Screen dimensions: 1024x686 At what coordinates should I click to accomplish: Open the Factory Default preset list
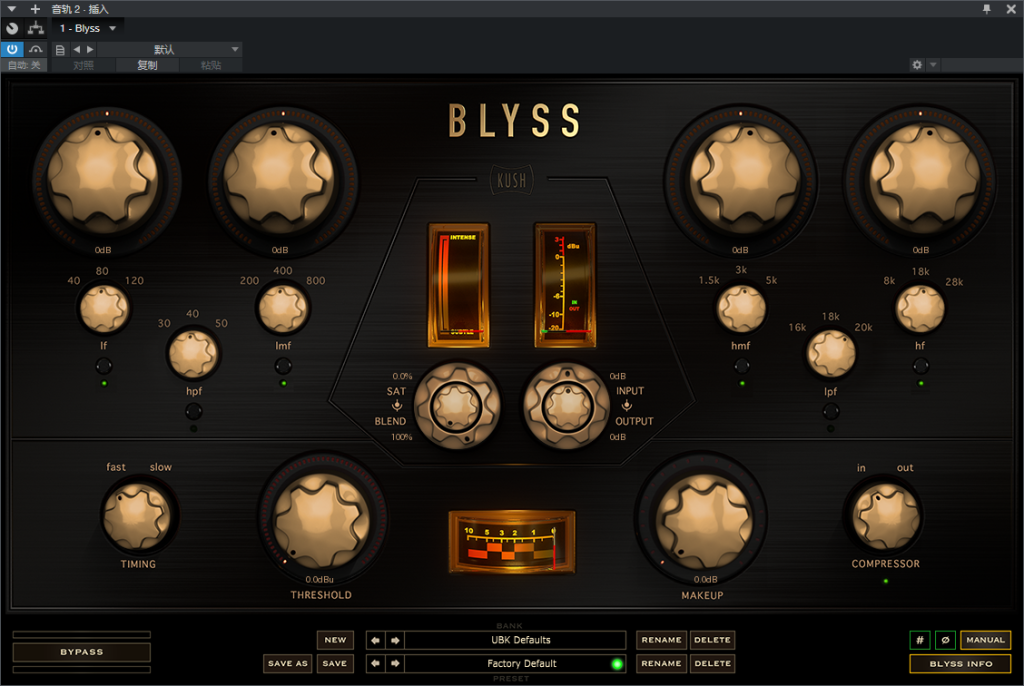(515, 664)
